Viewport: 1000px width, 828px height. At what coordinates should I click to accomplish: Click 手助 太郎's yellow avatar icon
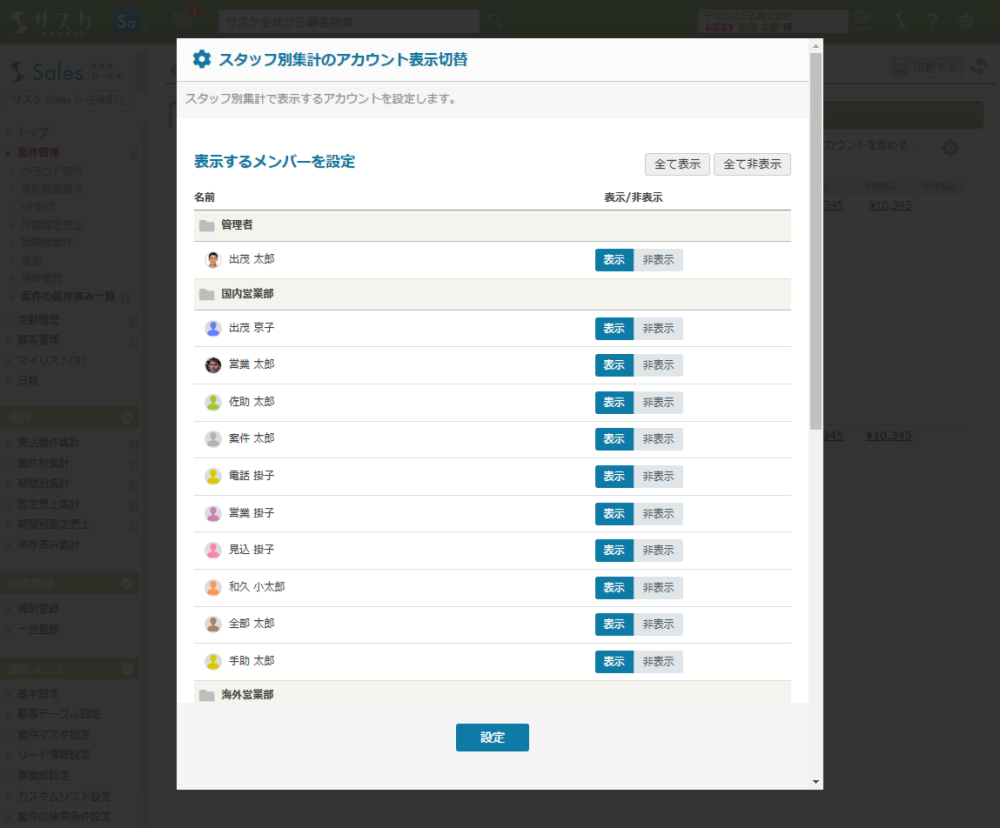click(213, 662)
